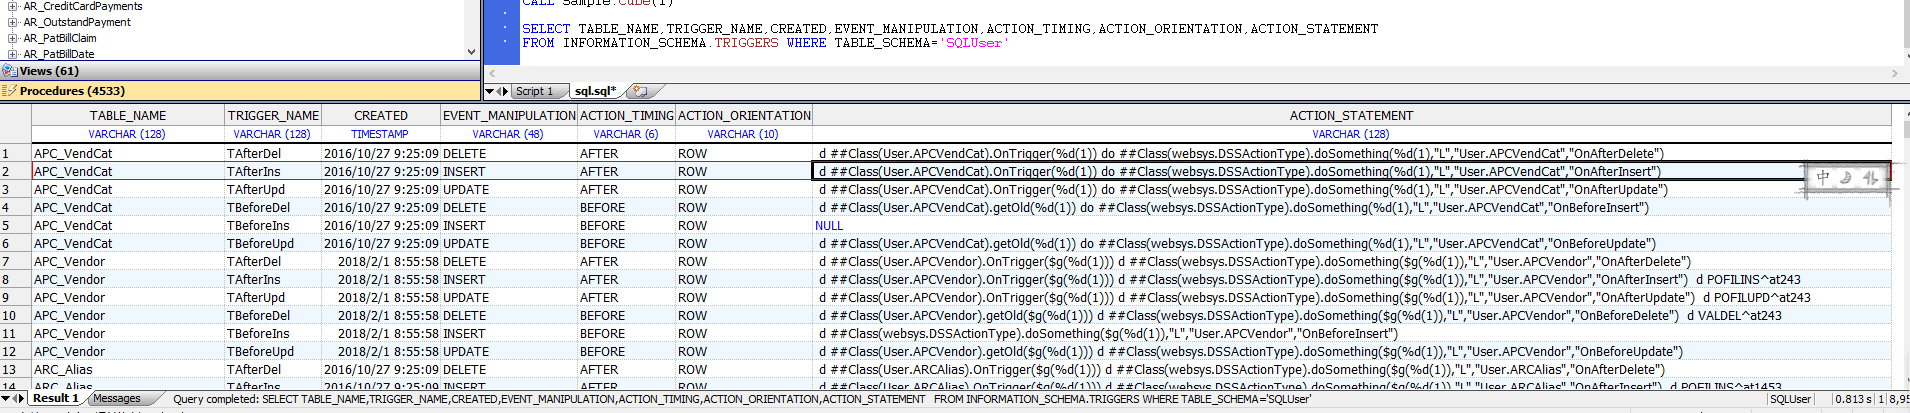Expand the AR_CreditCardPayments tree node

click(12, 7)
